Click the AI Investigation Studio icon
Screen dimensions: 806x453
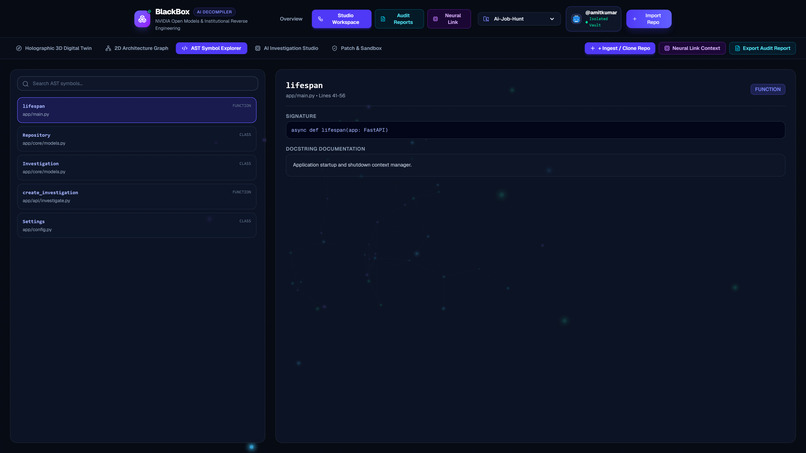pyautogui.click(x=258, y=48)
